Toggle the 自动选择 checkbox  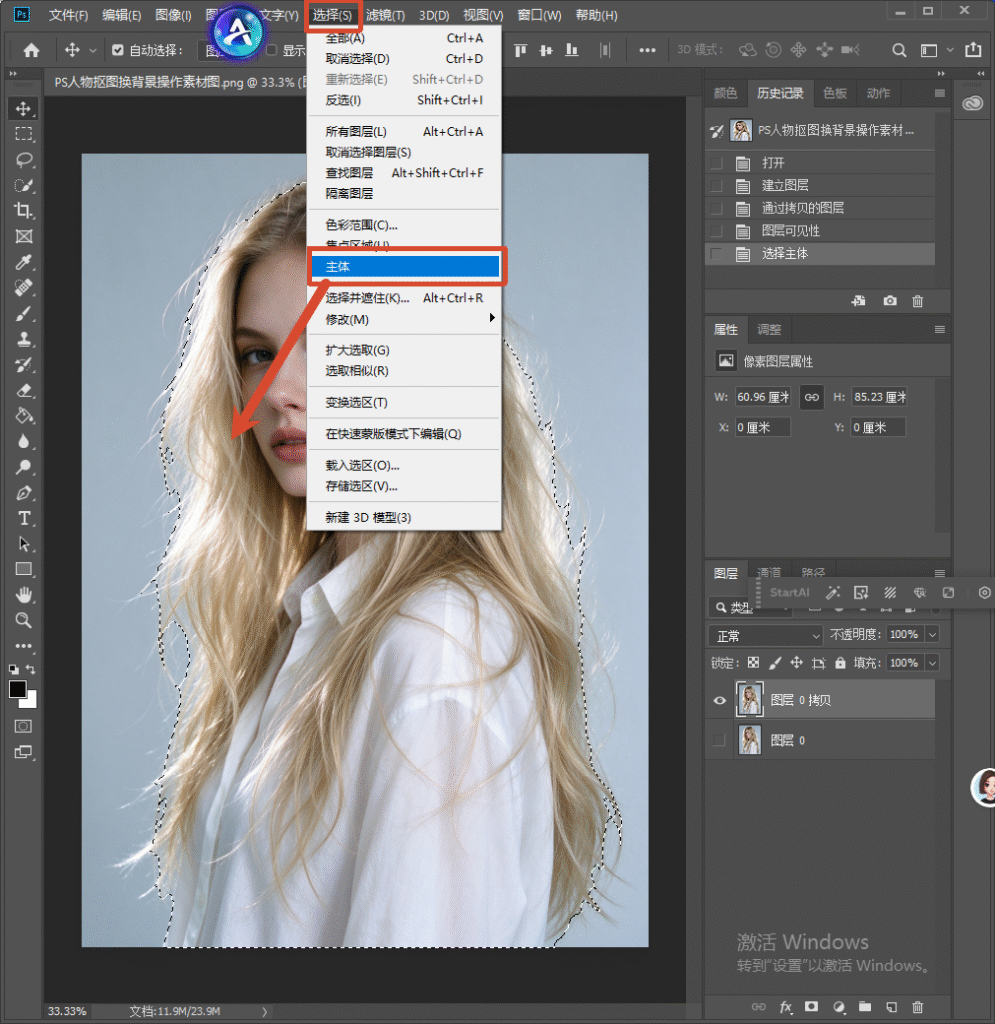[x=118, y=50]
